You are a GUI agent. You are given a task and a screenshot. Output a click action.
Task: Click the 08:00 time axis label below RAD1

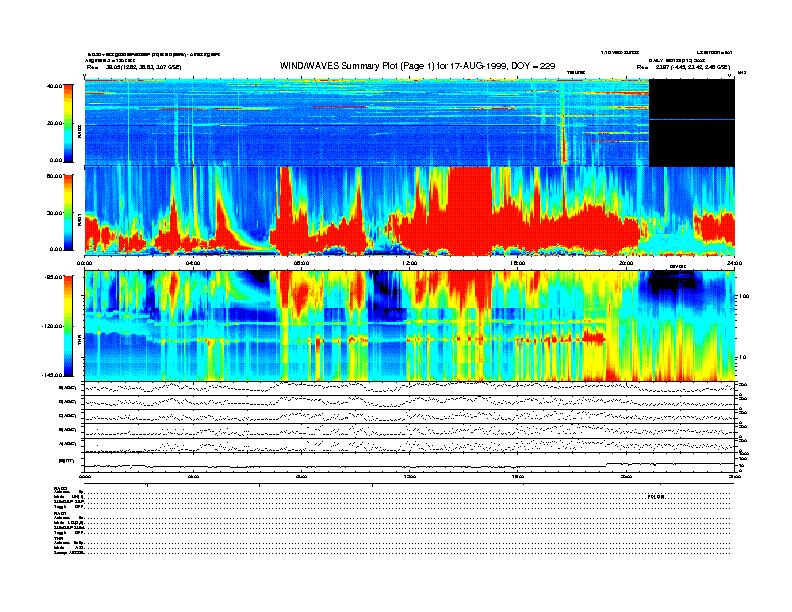click(x=301, y=263)
